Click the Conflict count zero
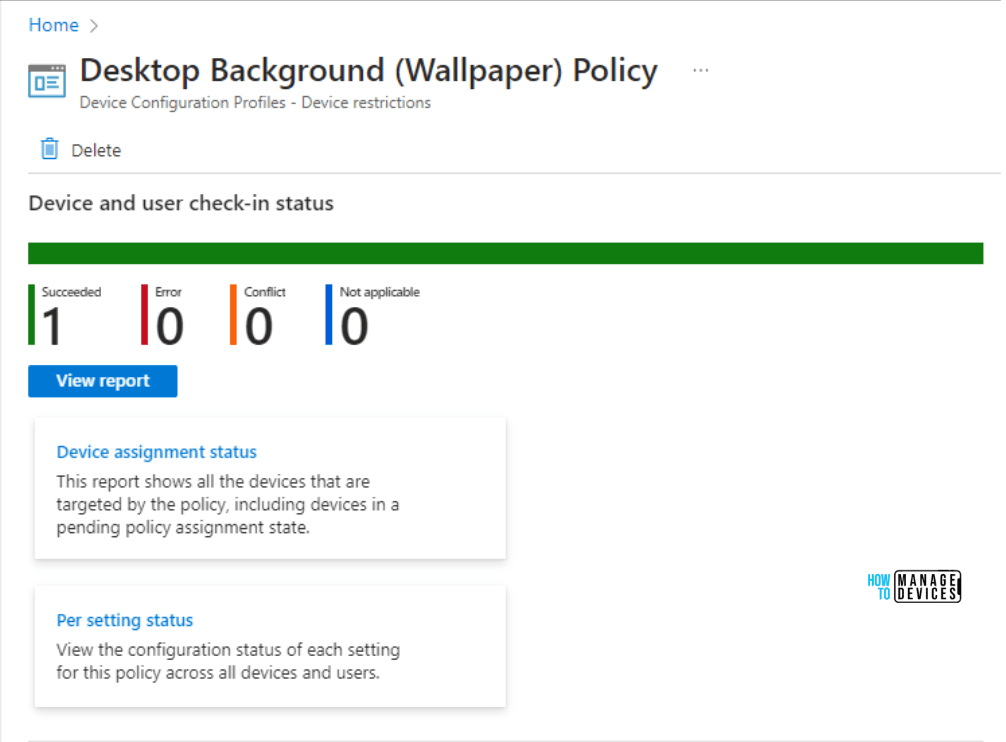The image size is (1006, 742). (x=260, y=328)
